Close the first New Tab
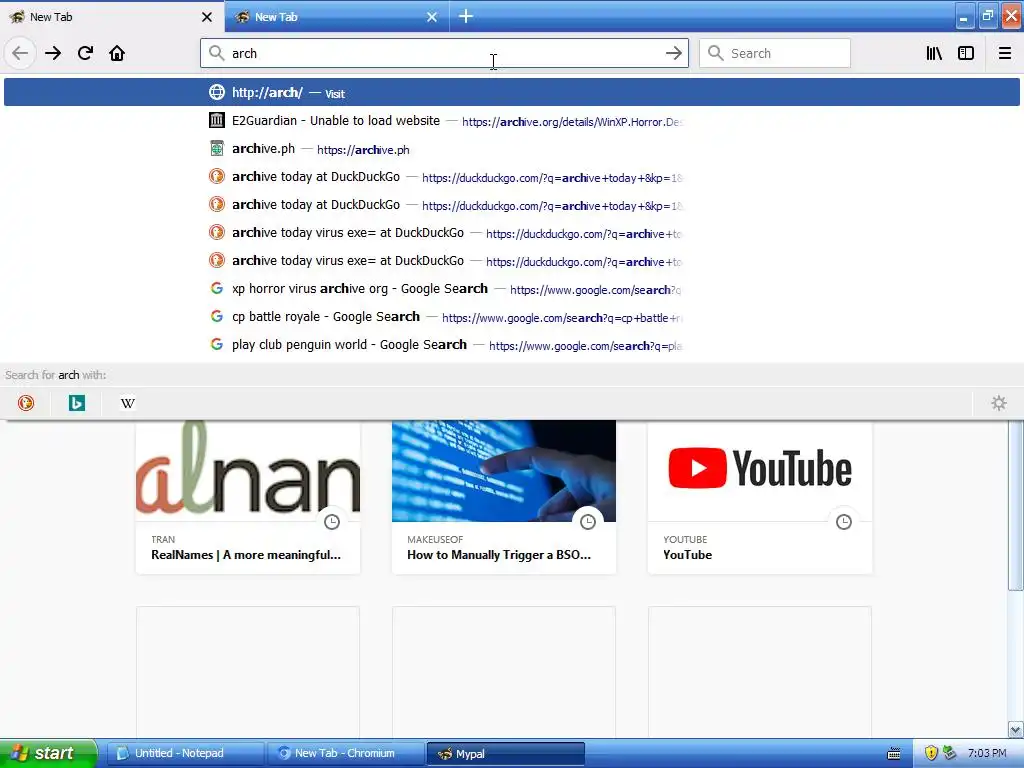1024x768 pixels. (x=207, y=17)
